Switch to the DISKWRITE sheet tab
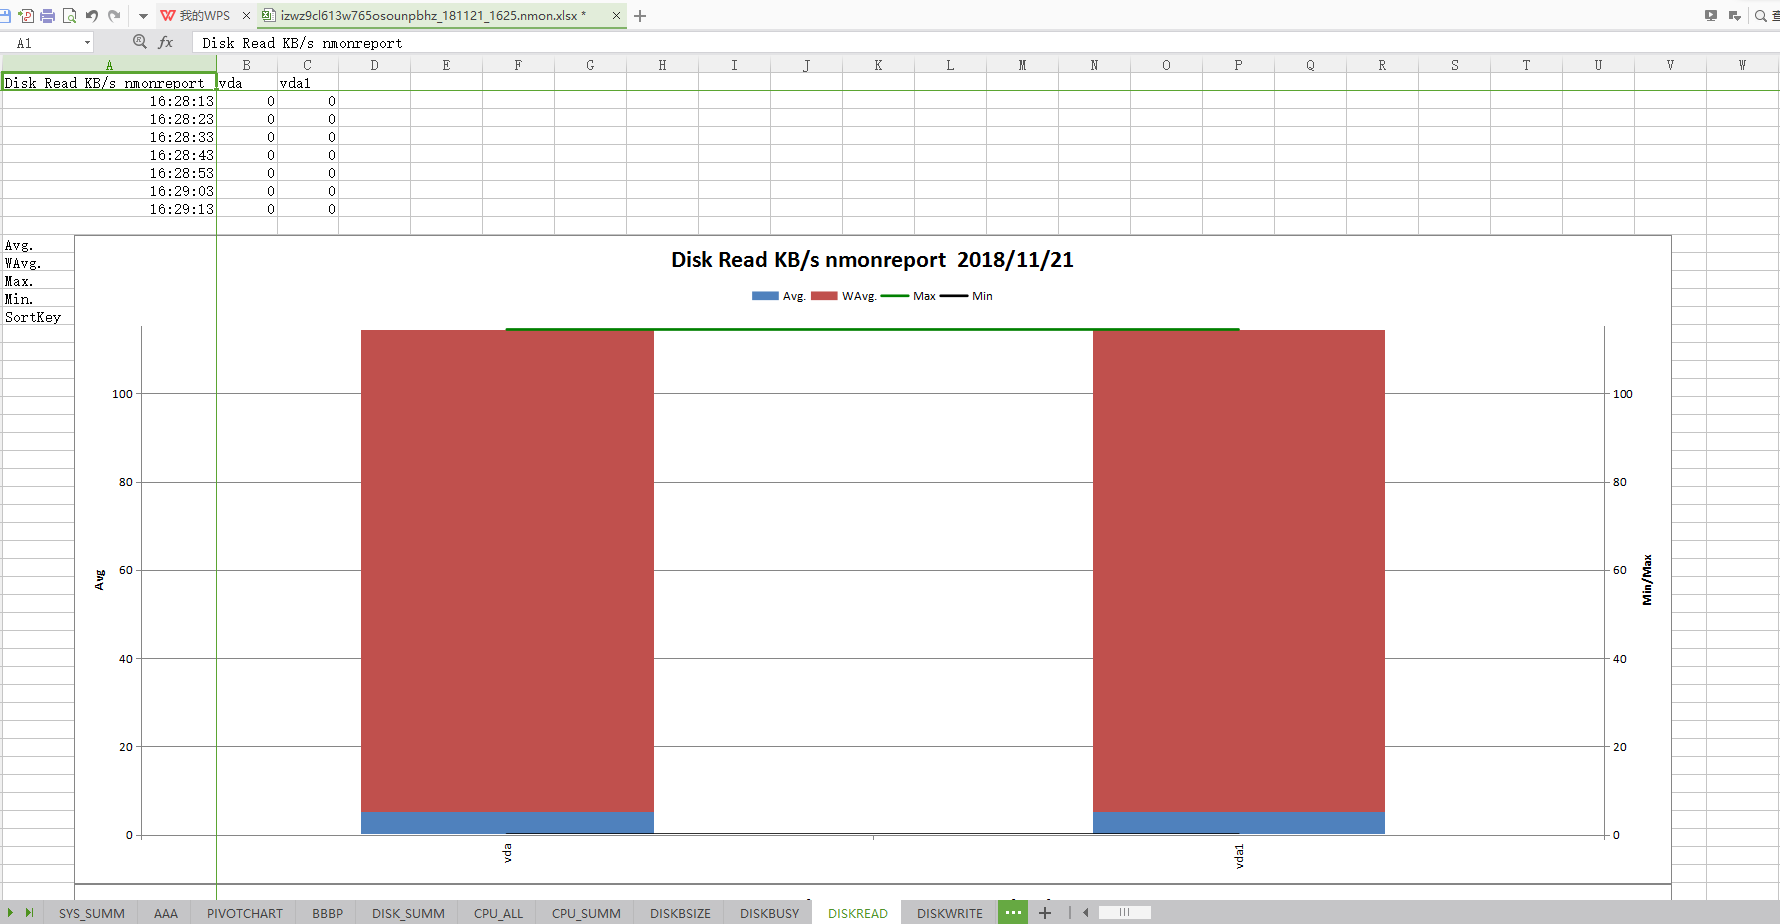 point(950,913)
